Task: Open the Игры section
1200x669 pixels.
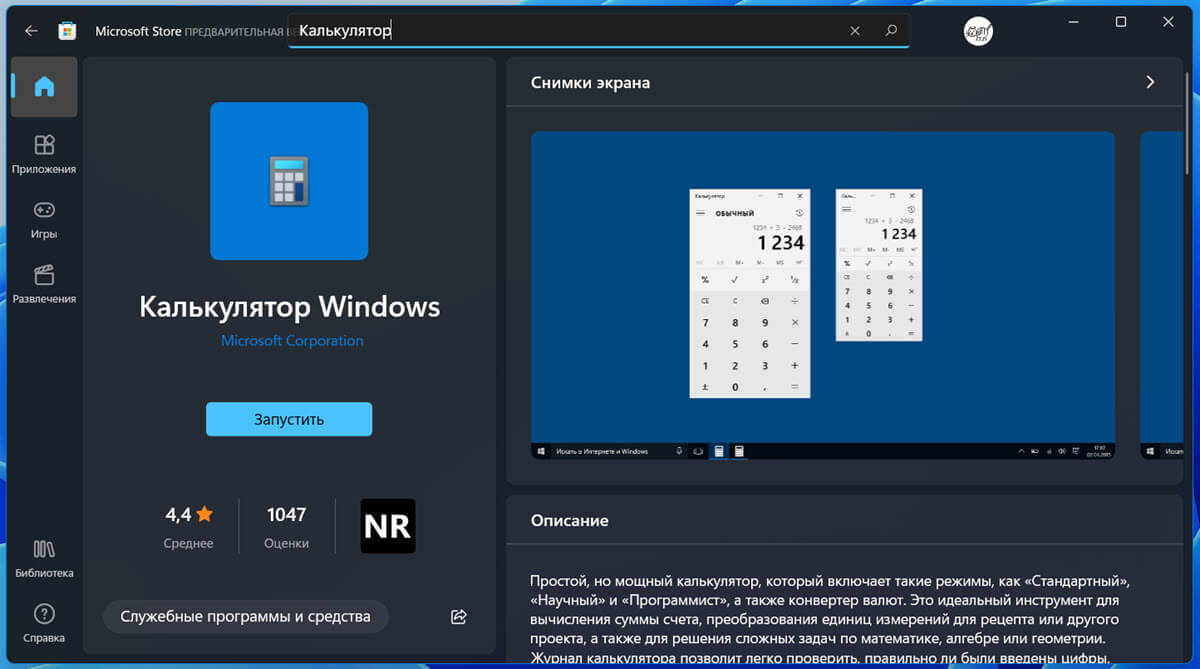Action: click(x=44, y=219)
